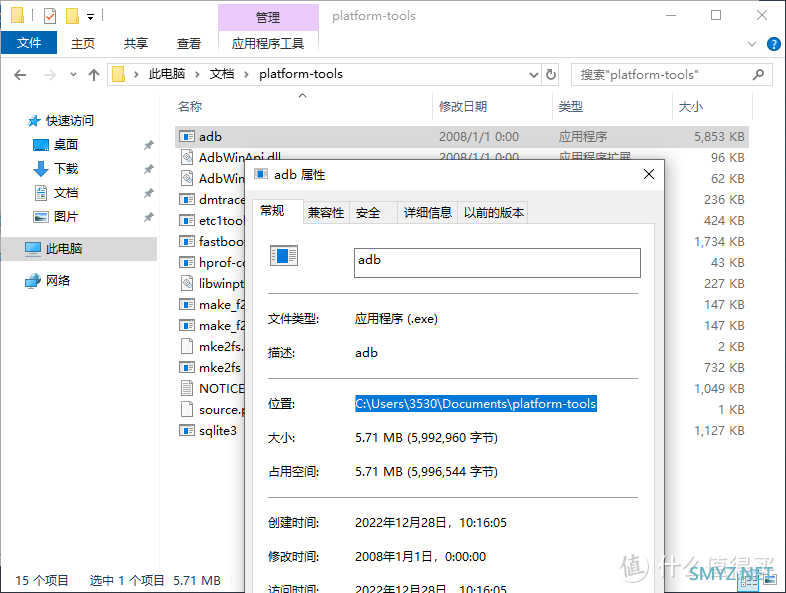
Task: Click the highlighted location path C:\Users\3530\Documents\platform-tools
Action: (476, 404)
